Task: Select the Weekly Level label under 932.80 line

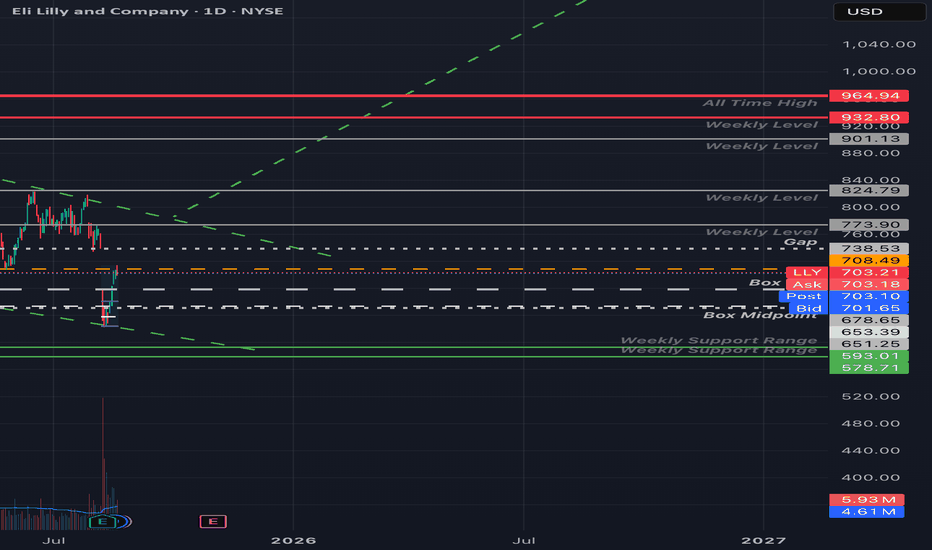Action: 761,125
